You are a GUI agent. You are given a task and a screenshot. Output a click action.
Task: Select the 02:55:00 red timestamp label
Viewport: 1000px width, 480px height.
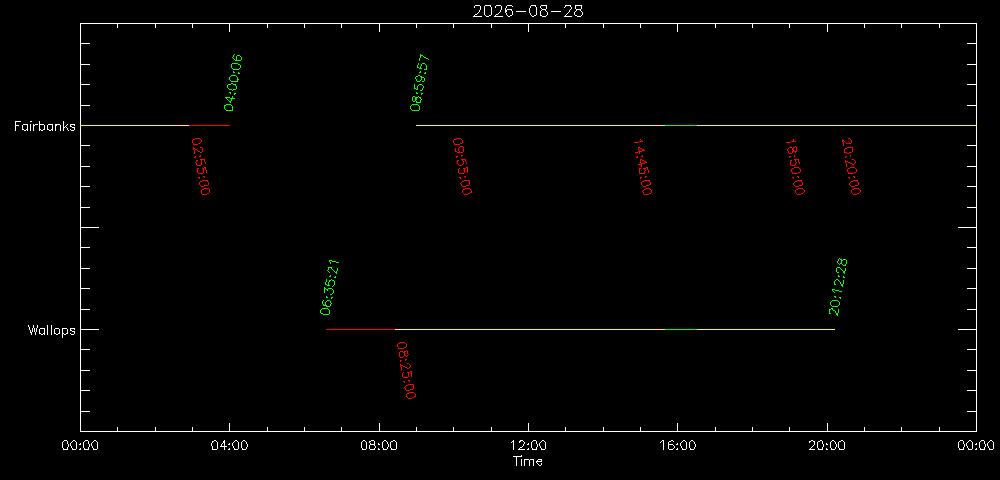point(201,166)
